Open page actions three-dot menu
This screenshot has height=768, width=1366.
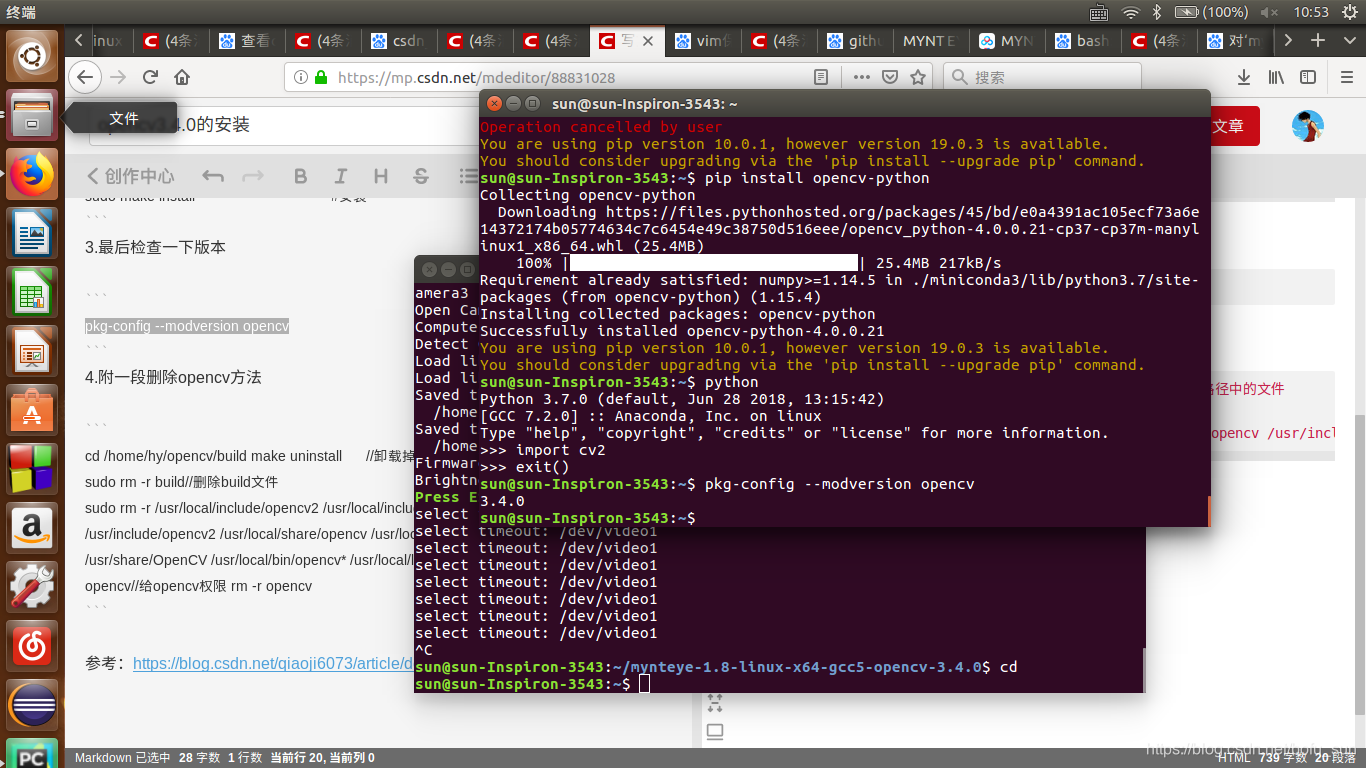[861, 77]
